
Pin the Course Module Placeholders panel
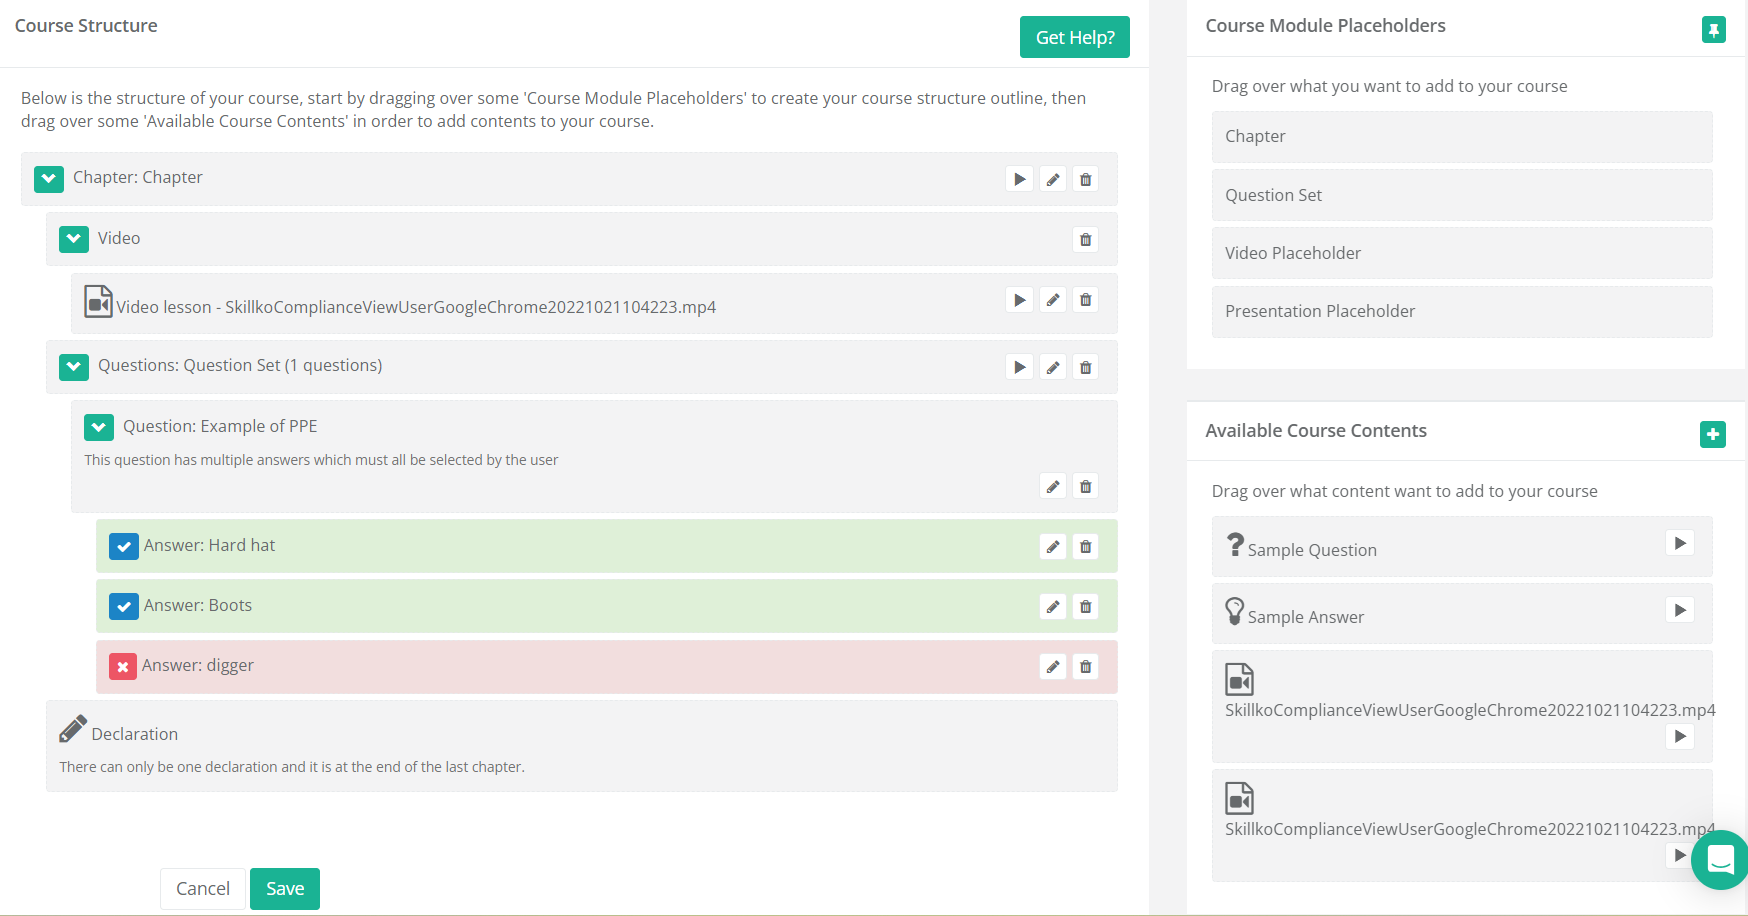pos(1713,30)
